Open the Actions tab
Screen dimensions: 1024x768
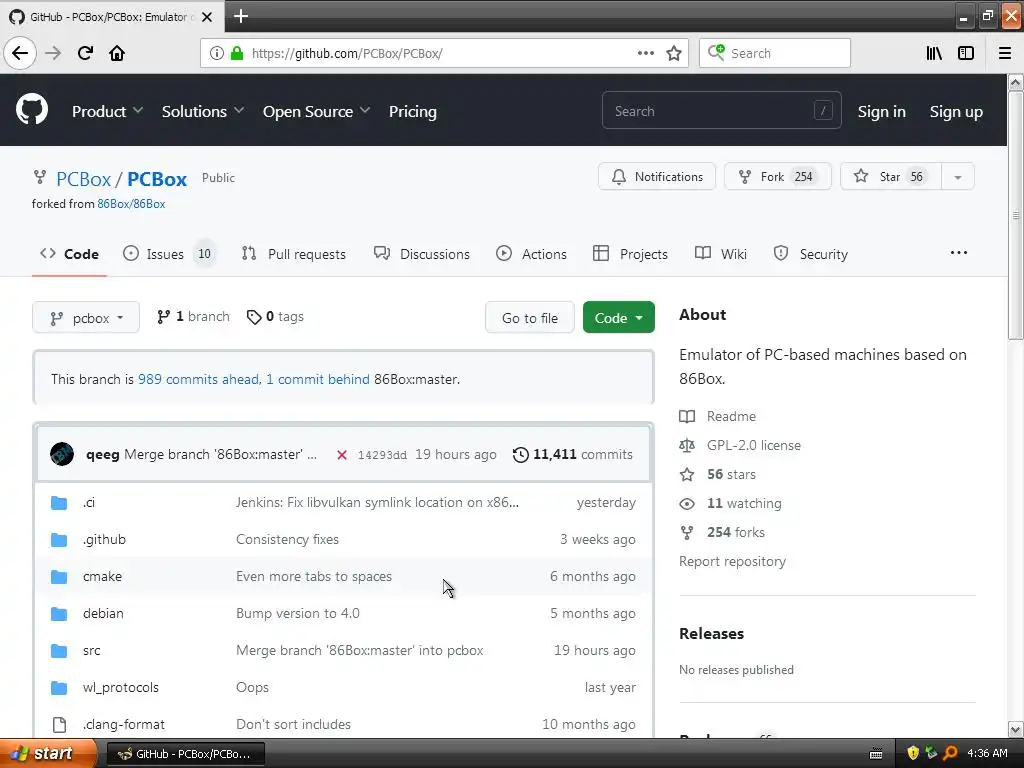[x=531, y=254]
